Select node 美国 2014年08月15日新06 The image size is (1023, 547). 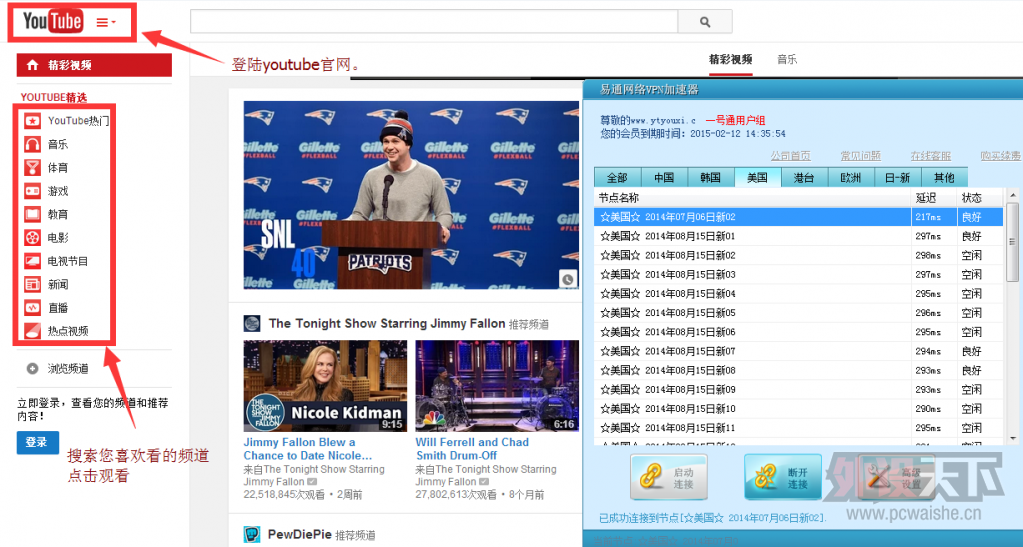coord(799,332)
